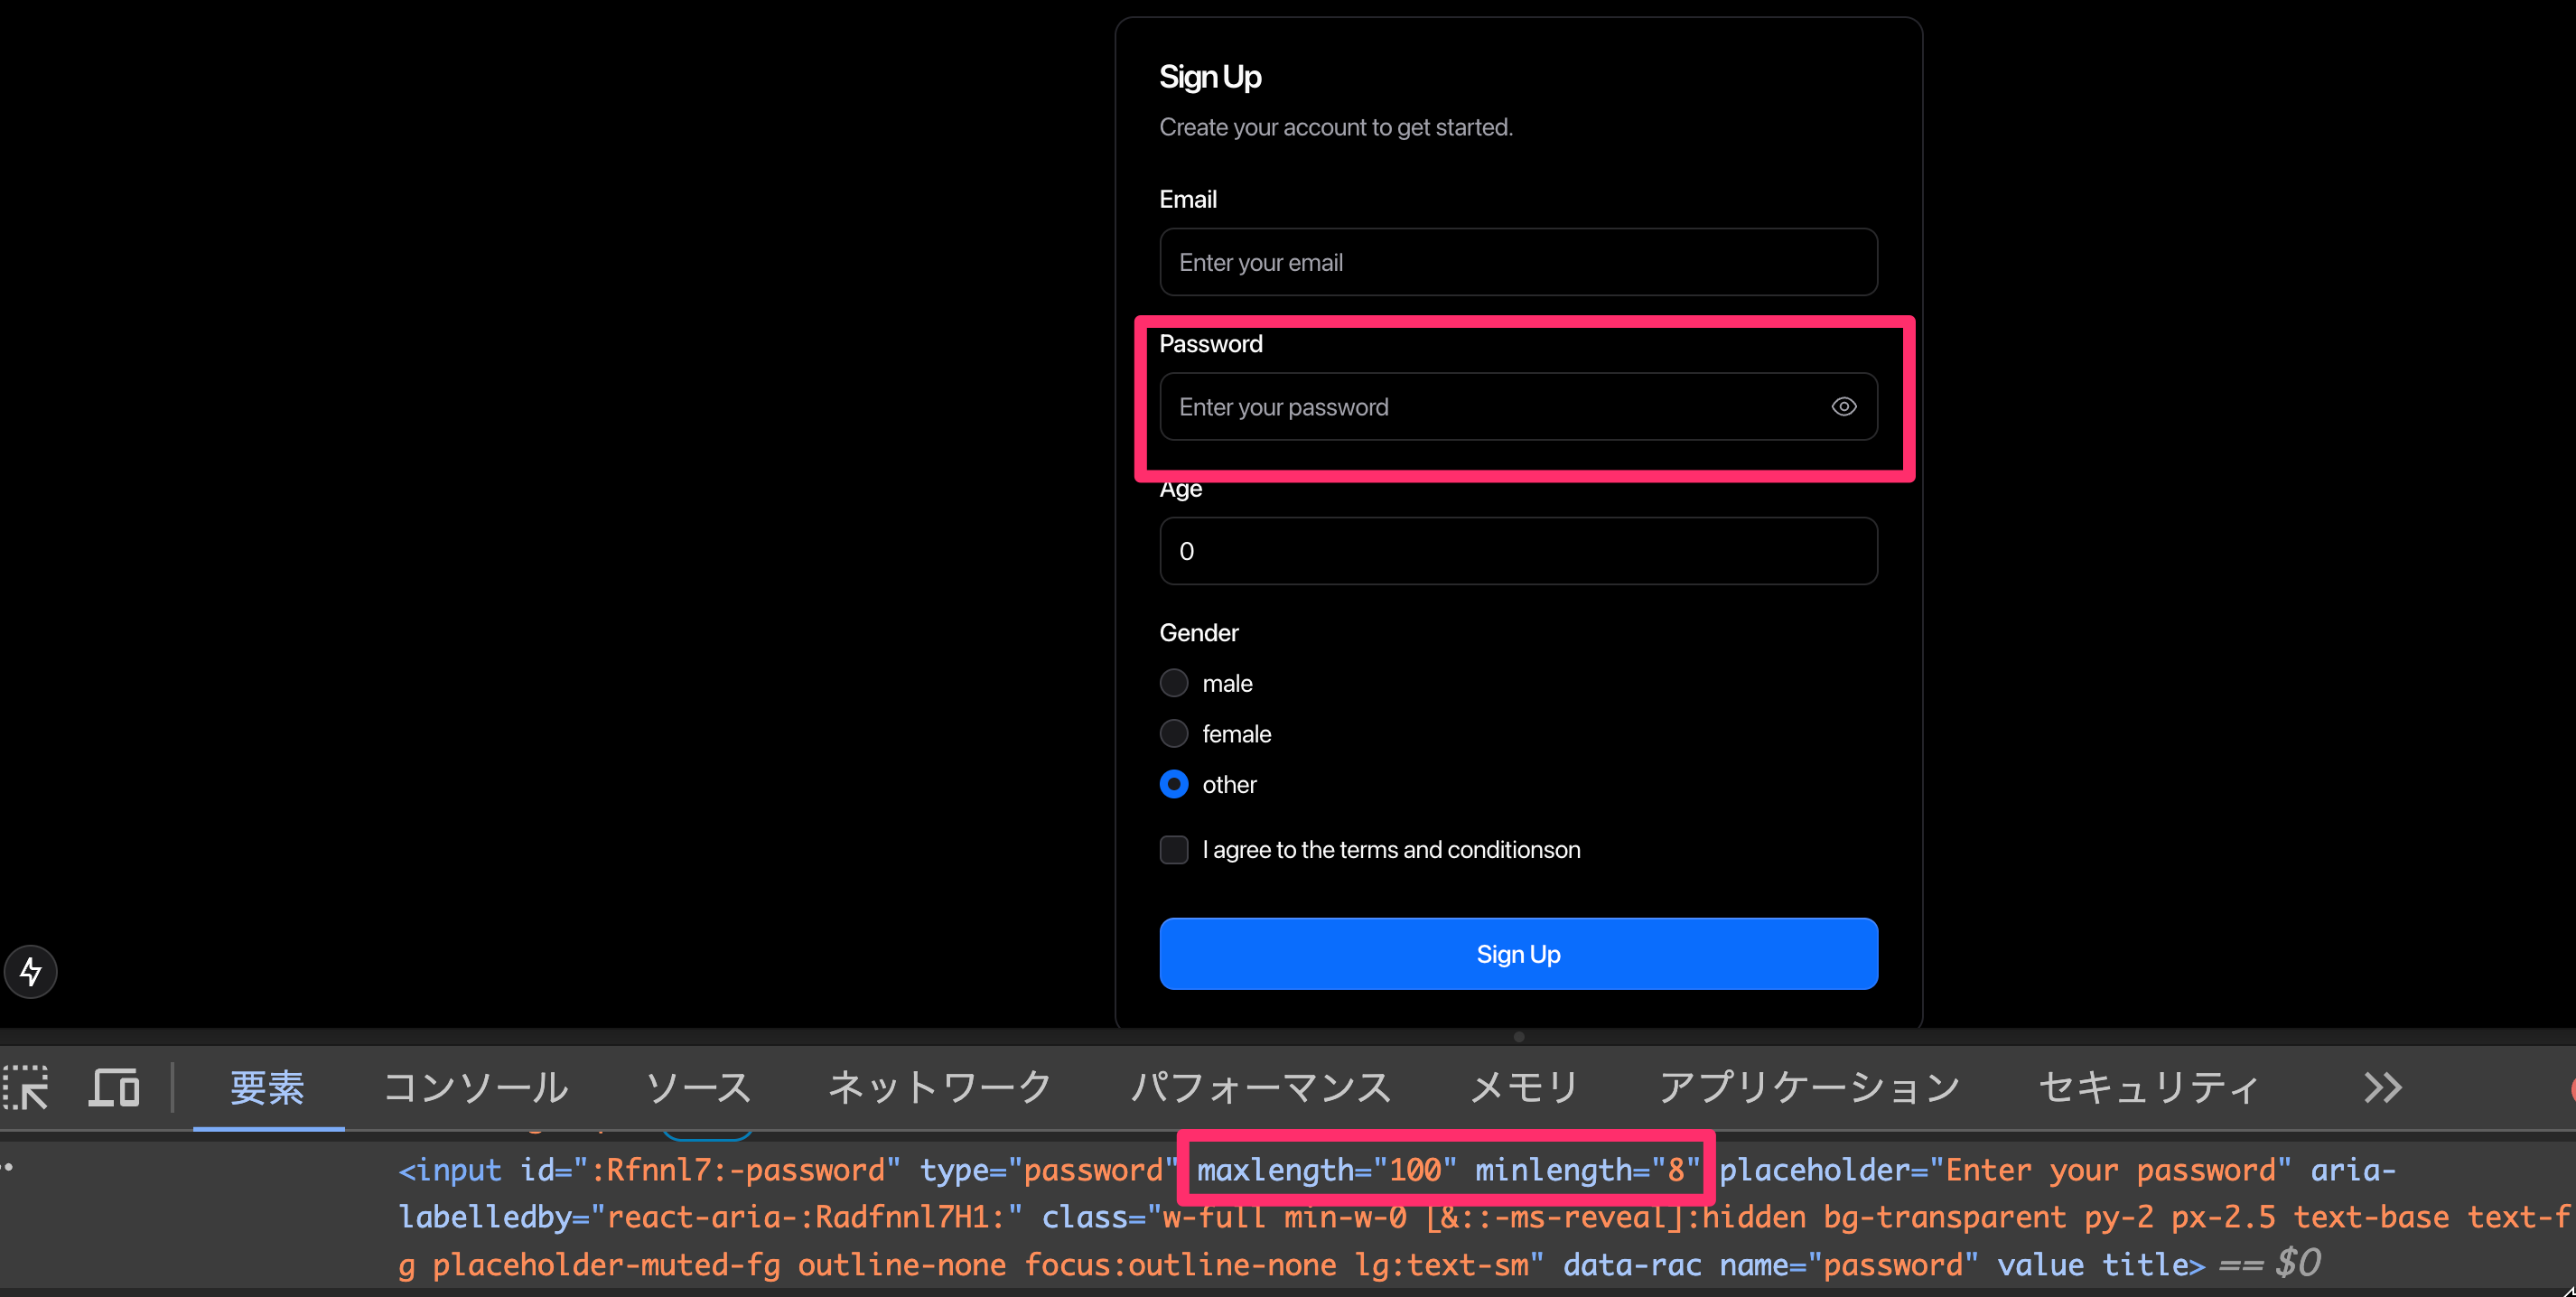Select the inspect element tool icon
This screenshot has width=2576, height=1297.
point(27,1087)
